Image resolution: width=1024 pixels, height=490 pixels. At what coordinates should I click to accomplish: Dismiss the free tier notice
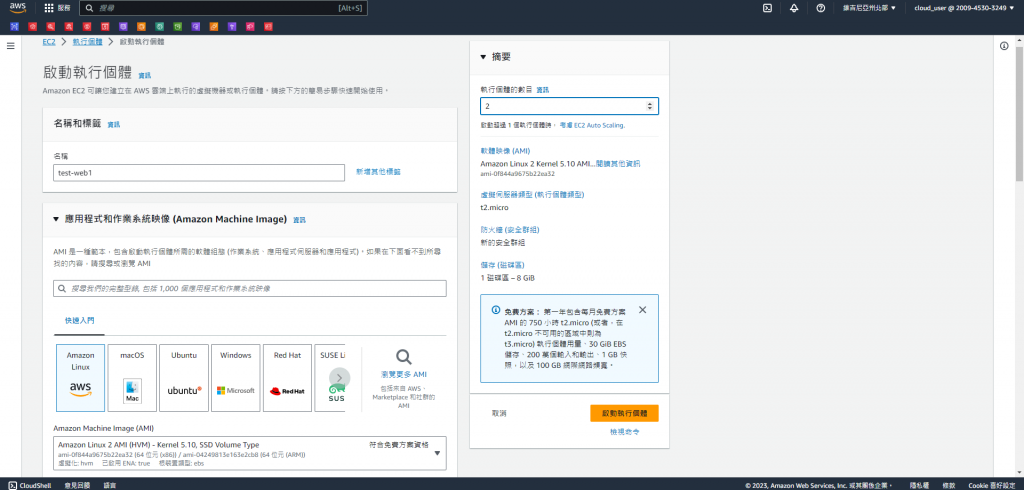tap(643, 310)
